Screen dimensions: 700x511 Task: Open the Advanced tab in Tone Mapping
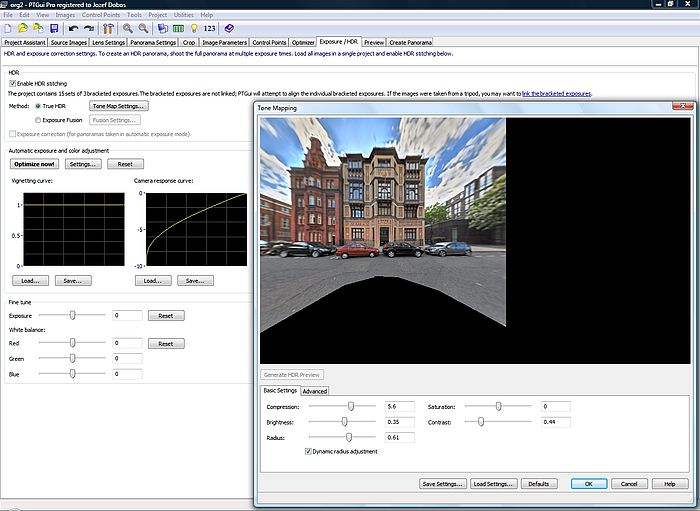[x=315, y=391]
